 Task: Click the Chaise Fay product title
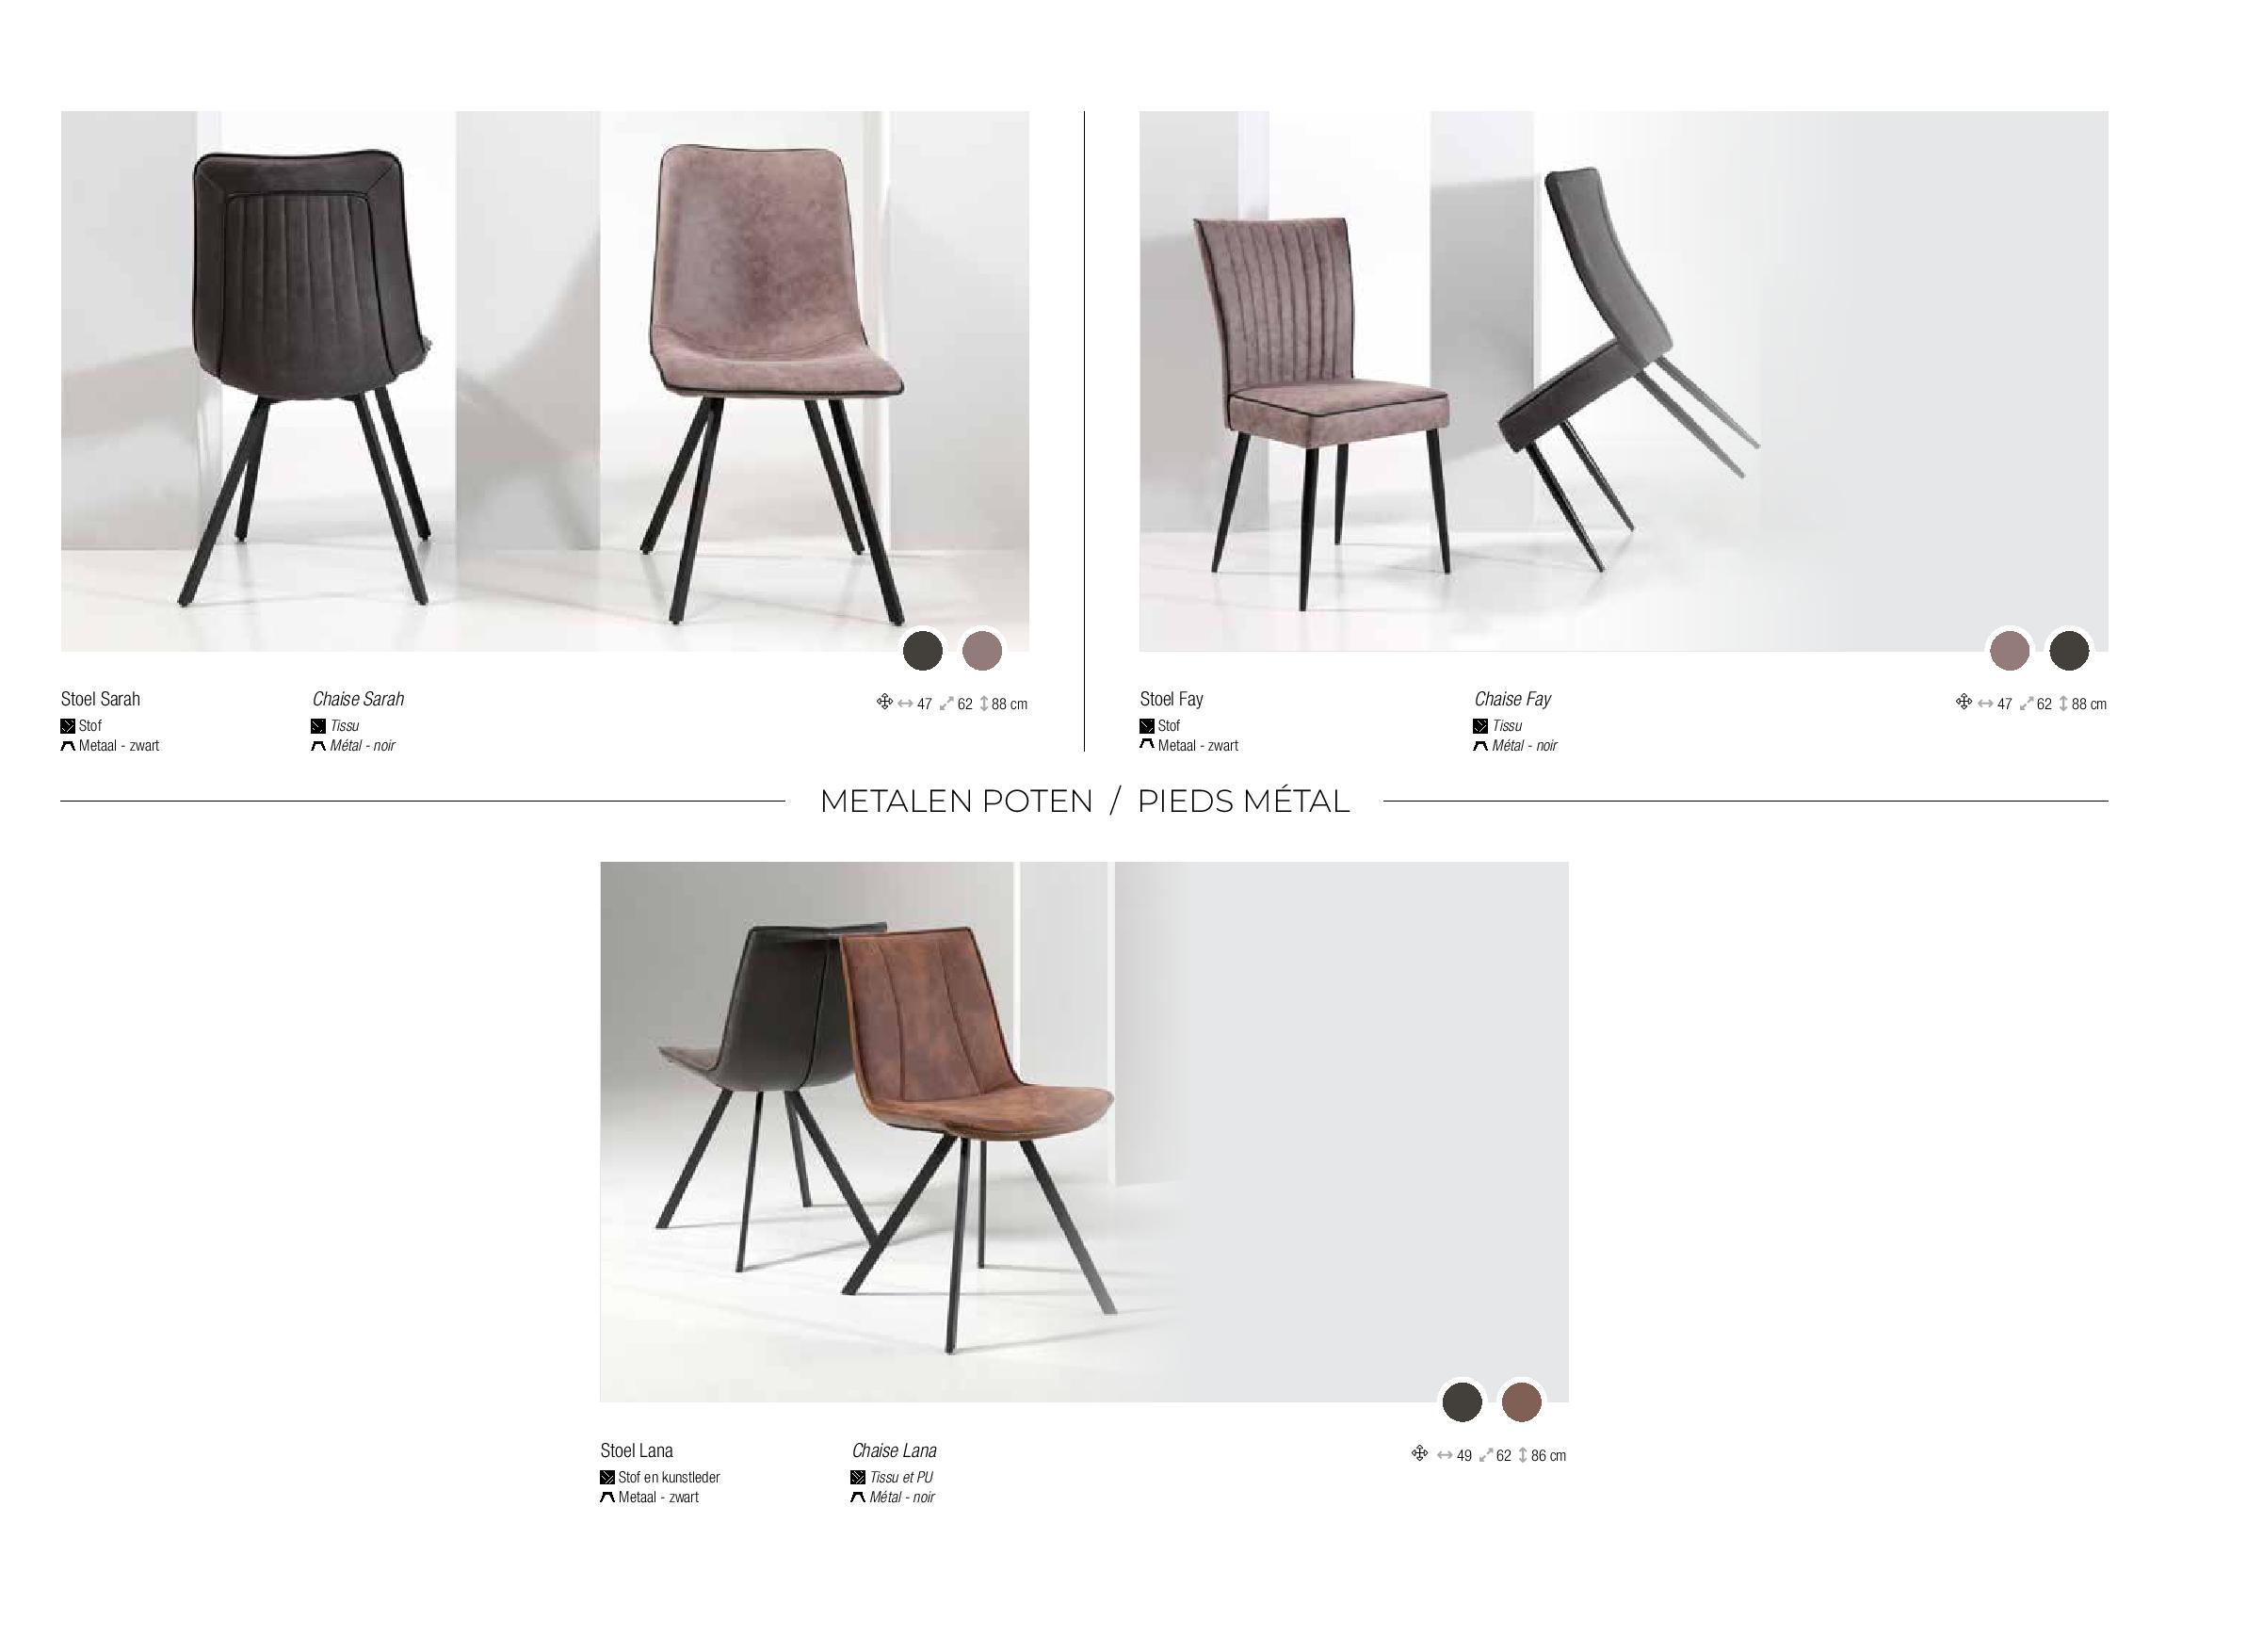(x=1512, y=699)
